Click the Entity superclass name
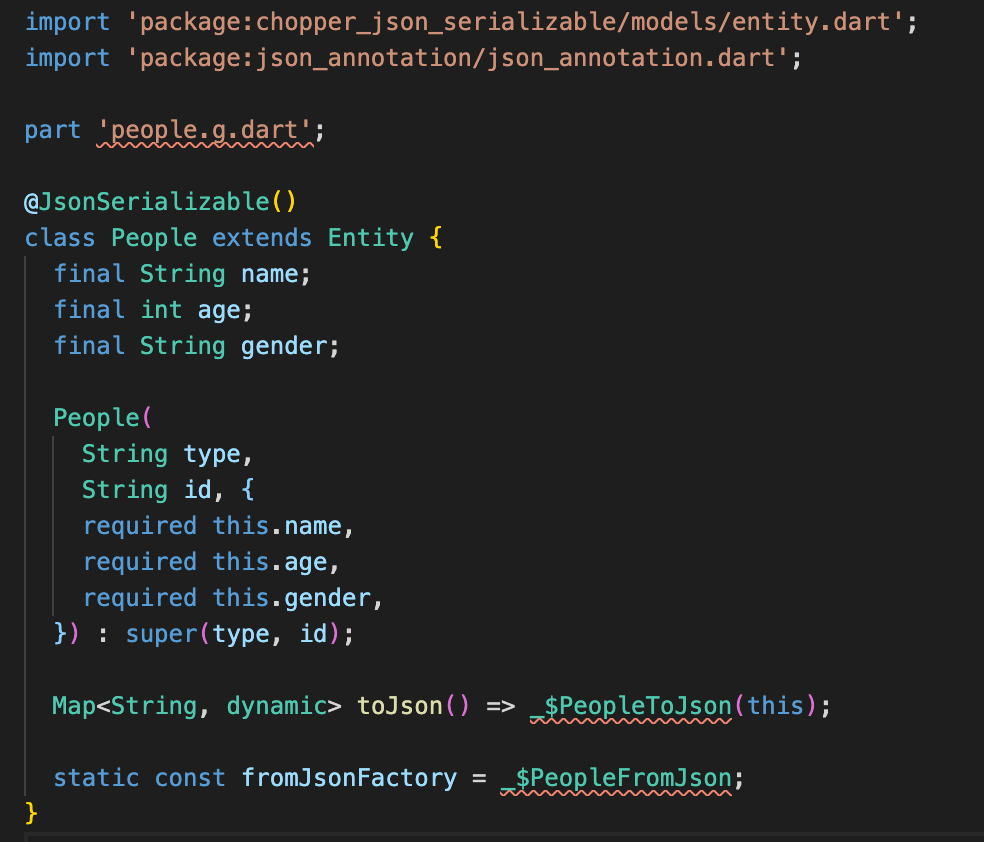The height and width of the screenshot is (842, 984). tap(371, 238)
